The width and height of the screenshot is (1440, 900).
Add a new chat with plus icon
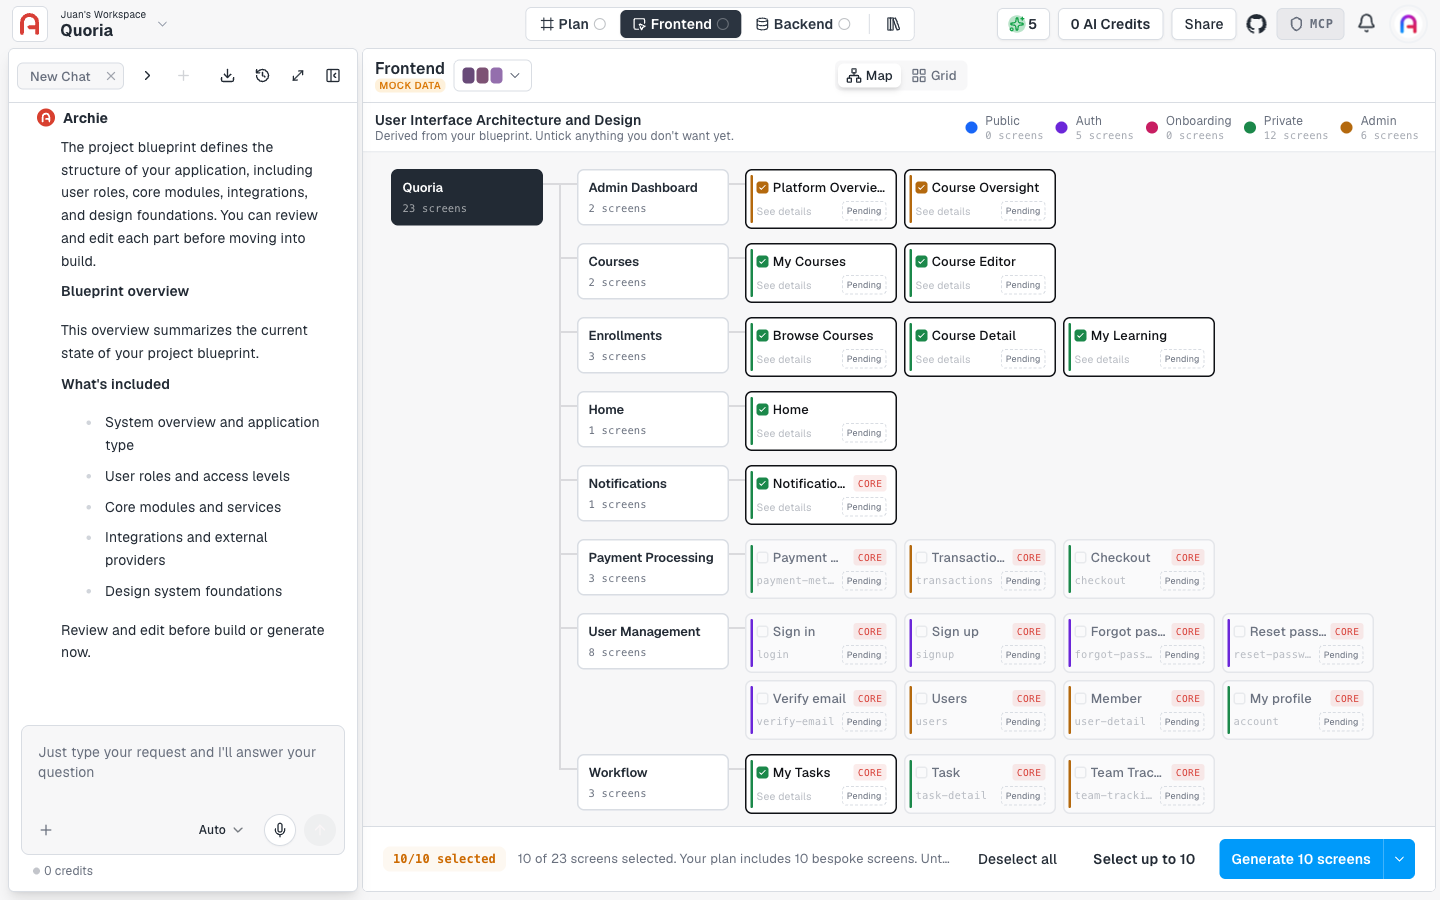coord(183,76)
